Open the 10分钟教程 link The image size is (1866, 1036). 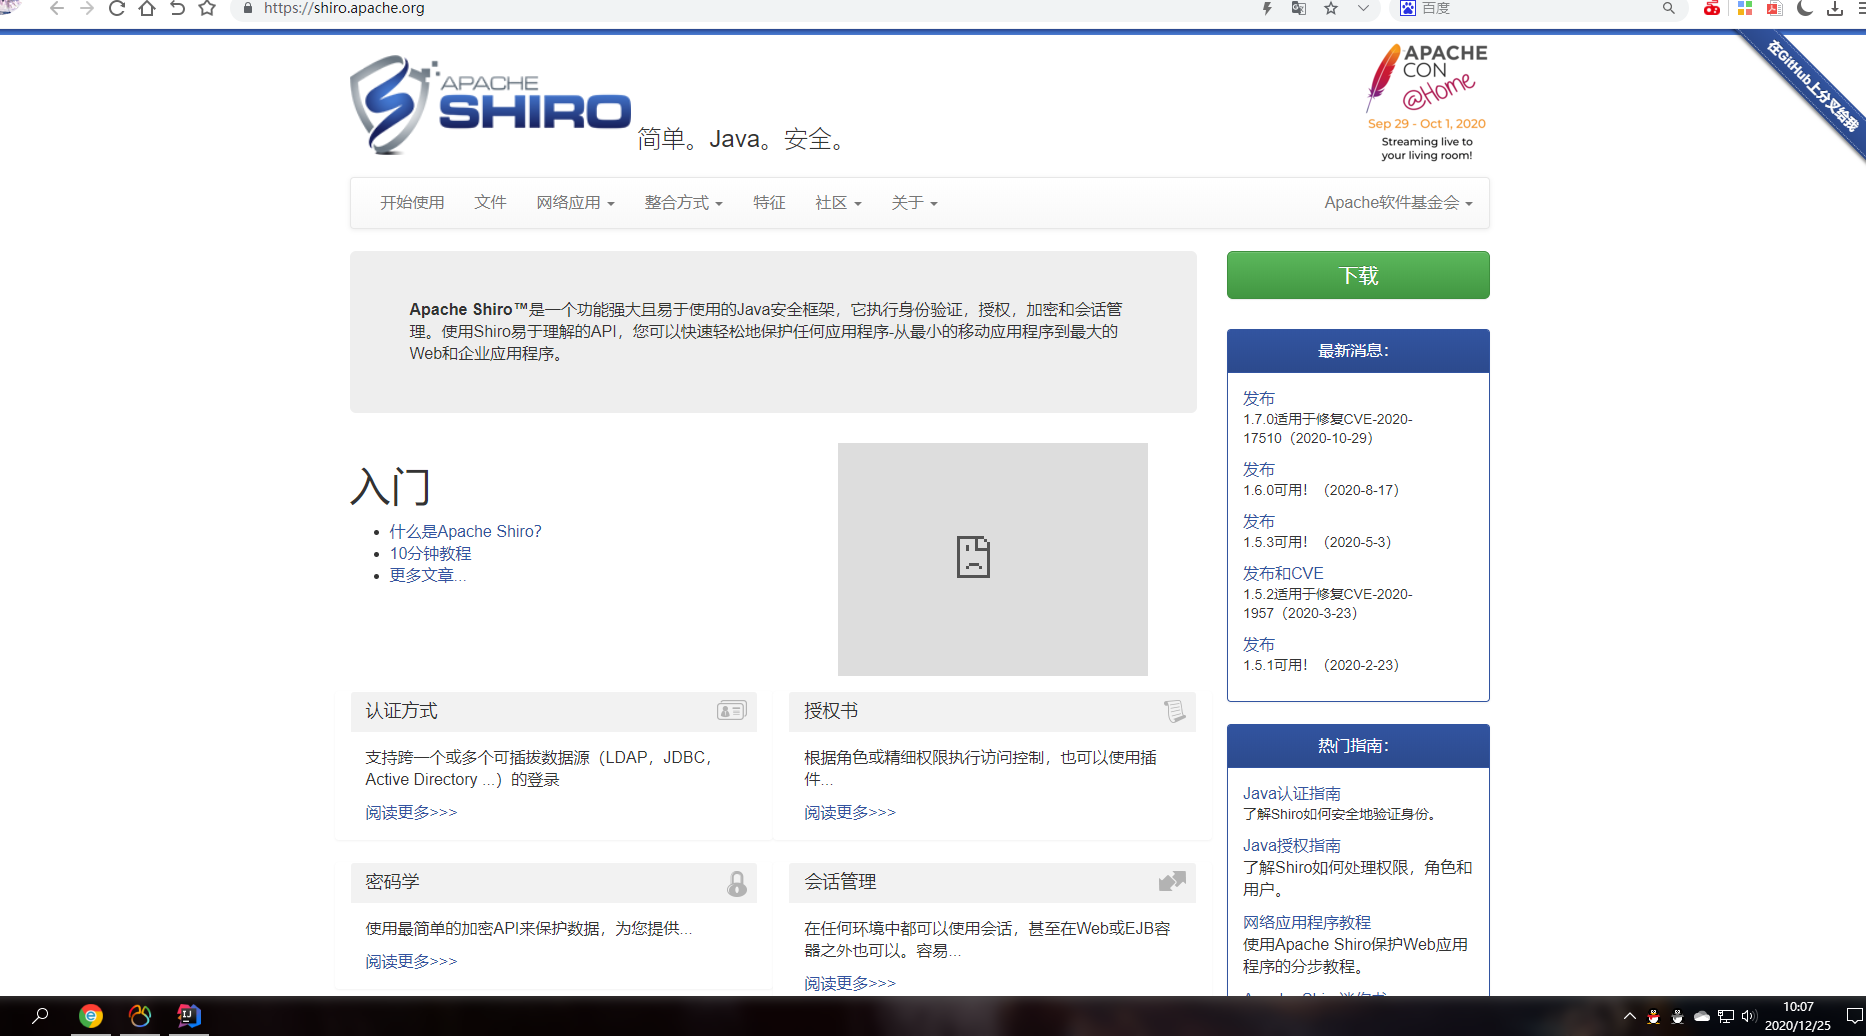pyautogui.click(x=430, y=552)
